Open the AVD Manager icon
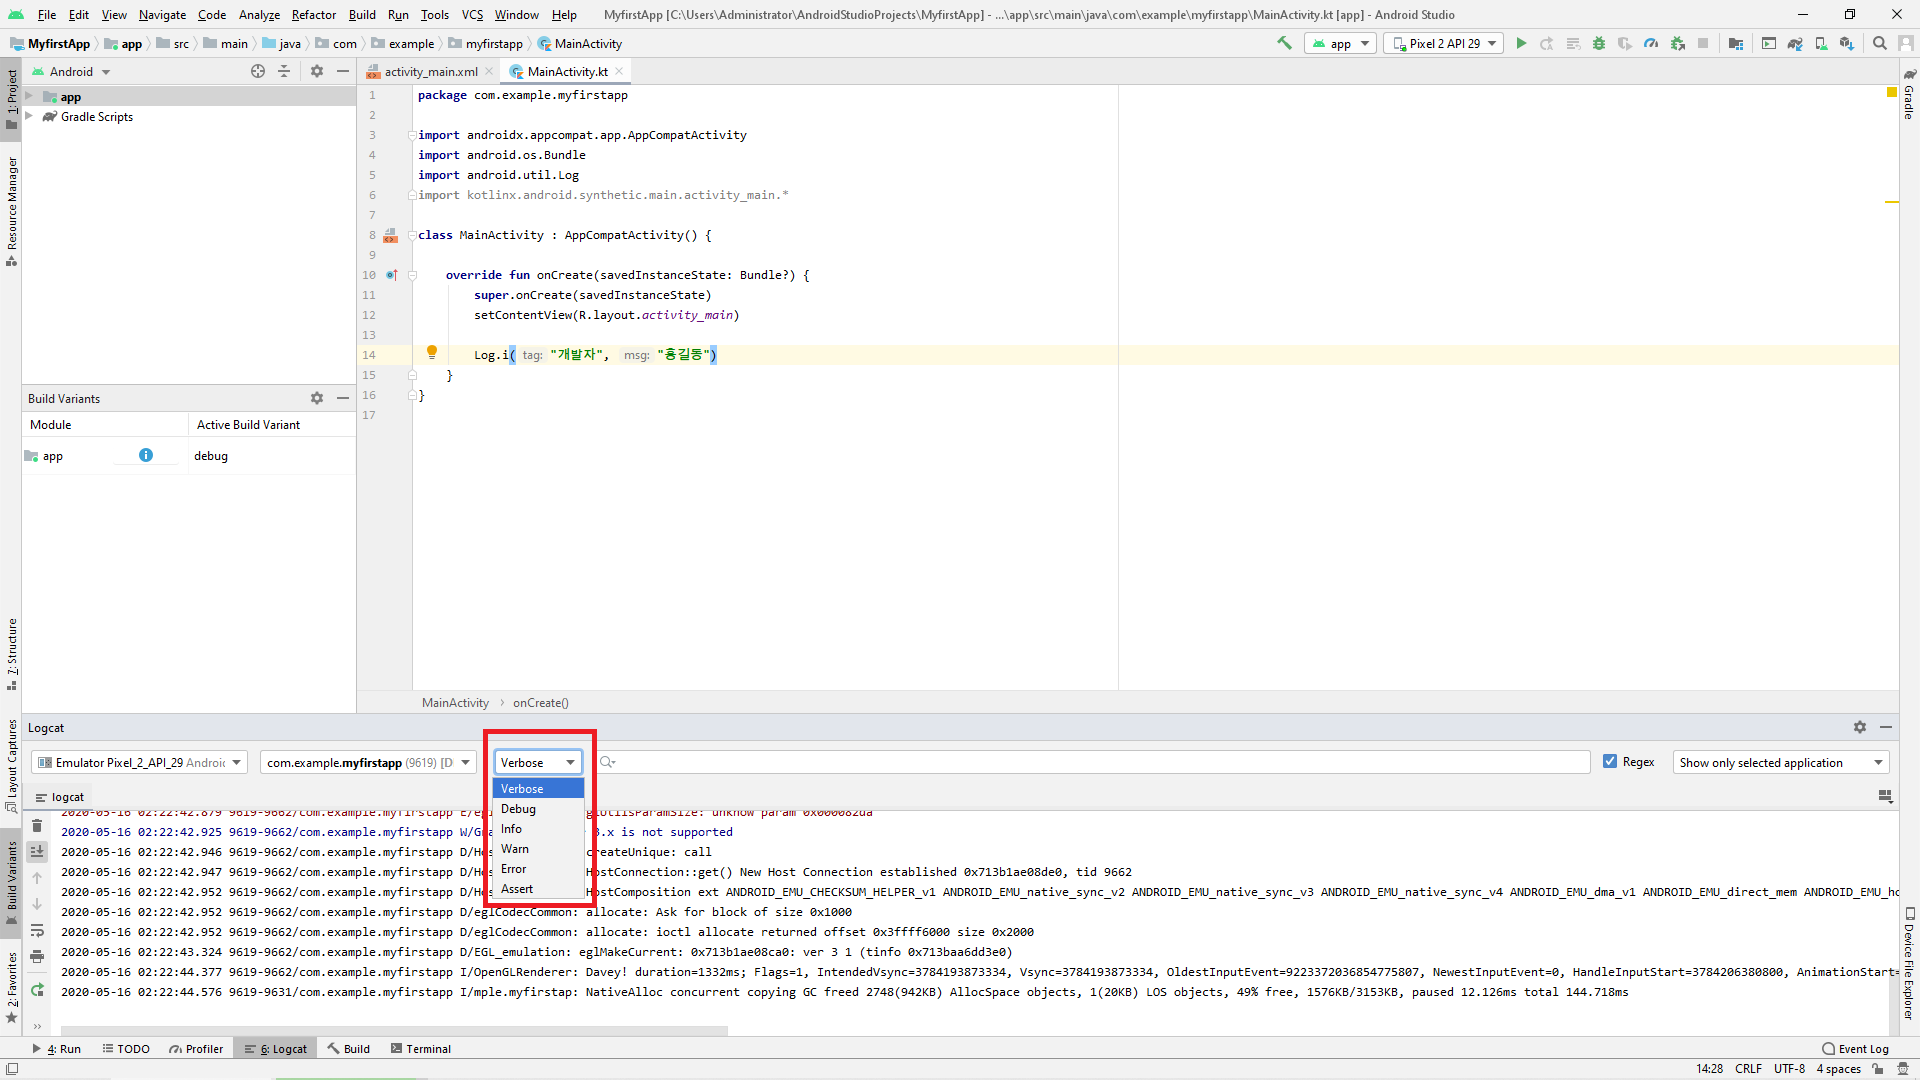The image size is (1920, 1080). tap(1821, 43)
